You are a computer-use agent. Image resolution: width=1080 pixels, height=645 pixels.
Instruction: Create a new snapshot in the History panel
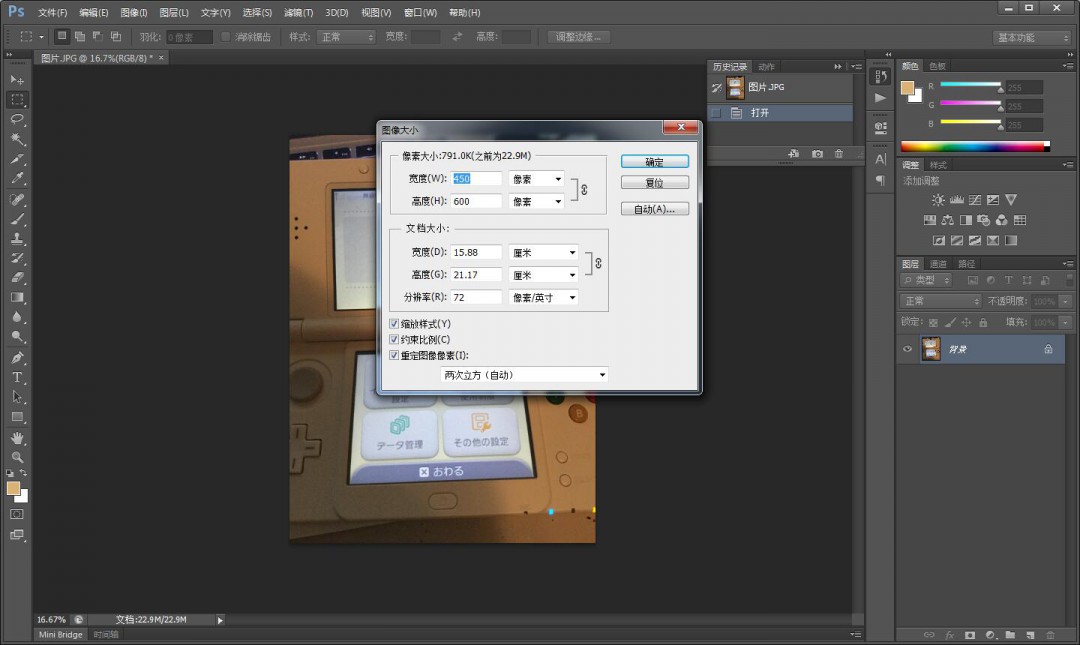(x=817, y=154)
